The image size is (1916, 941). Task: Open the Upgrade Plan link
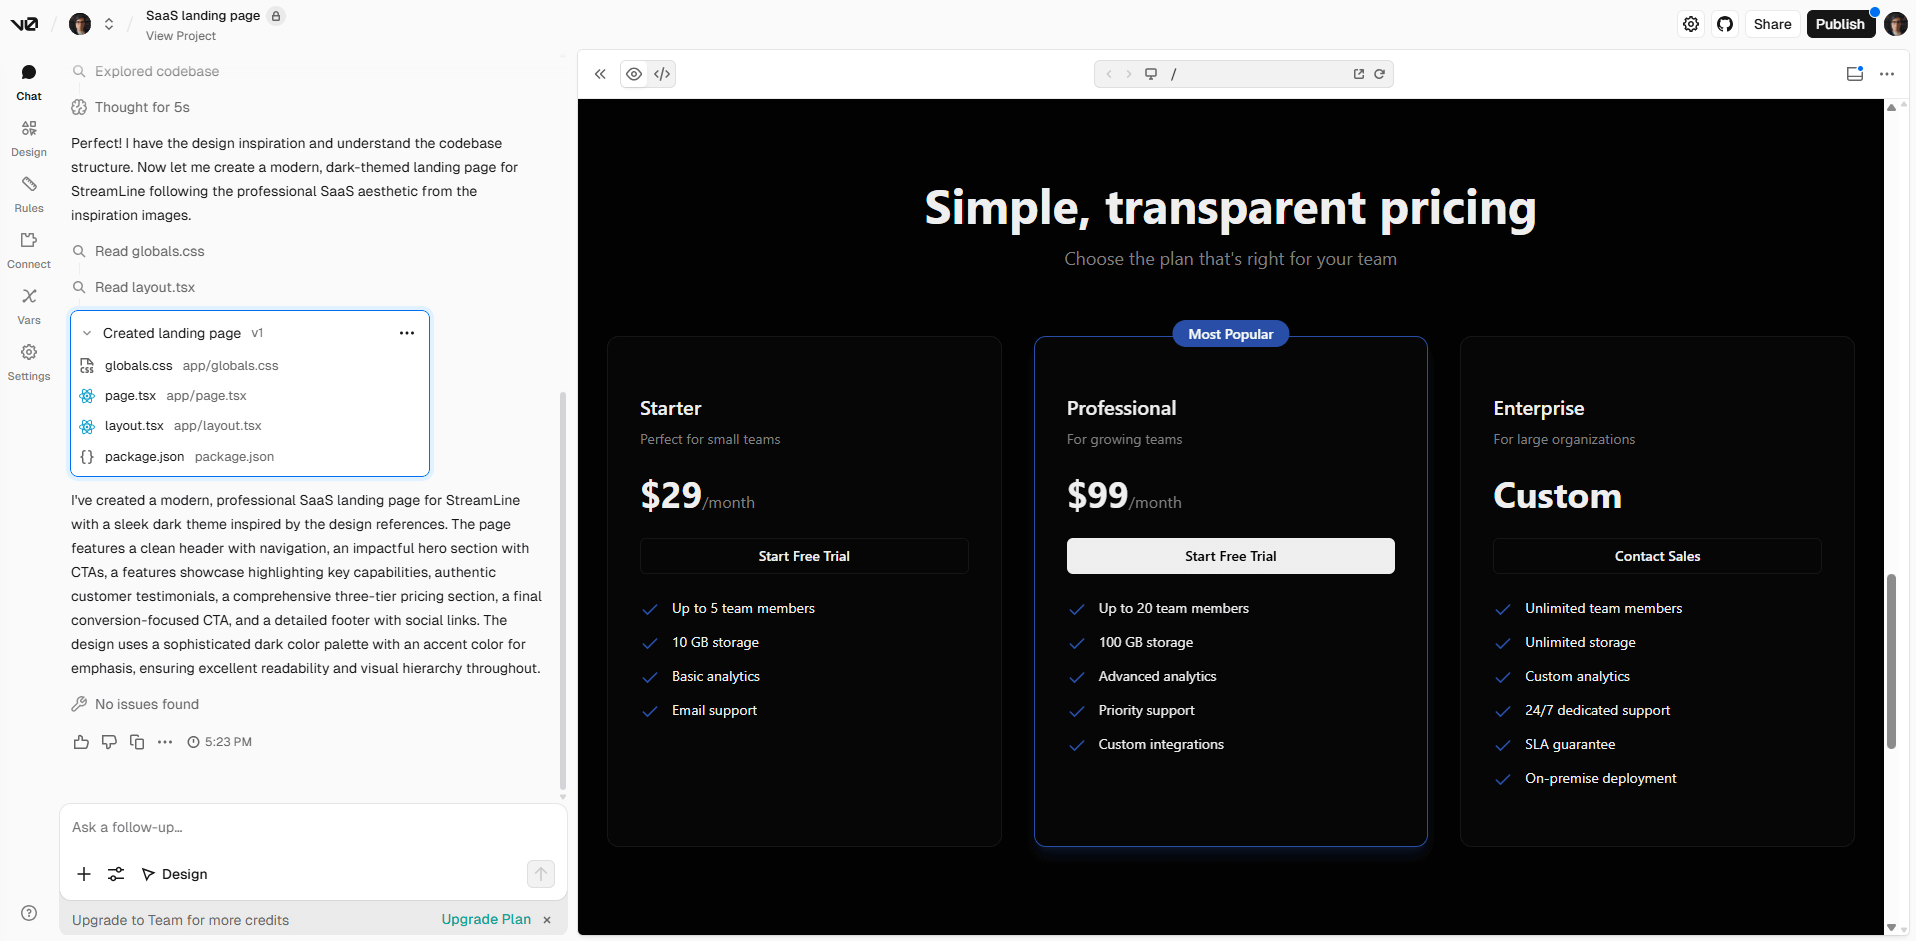click(486, 919)
